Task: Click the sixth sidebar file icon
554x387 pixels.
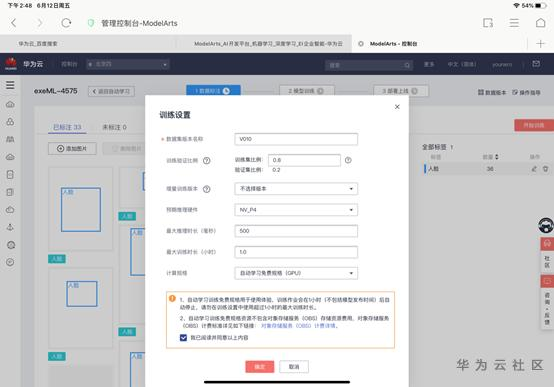Action: click(x=10, y=192)
